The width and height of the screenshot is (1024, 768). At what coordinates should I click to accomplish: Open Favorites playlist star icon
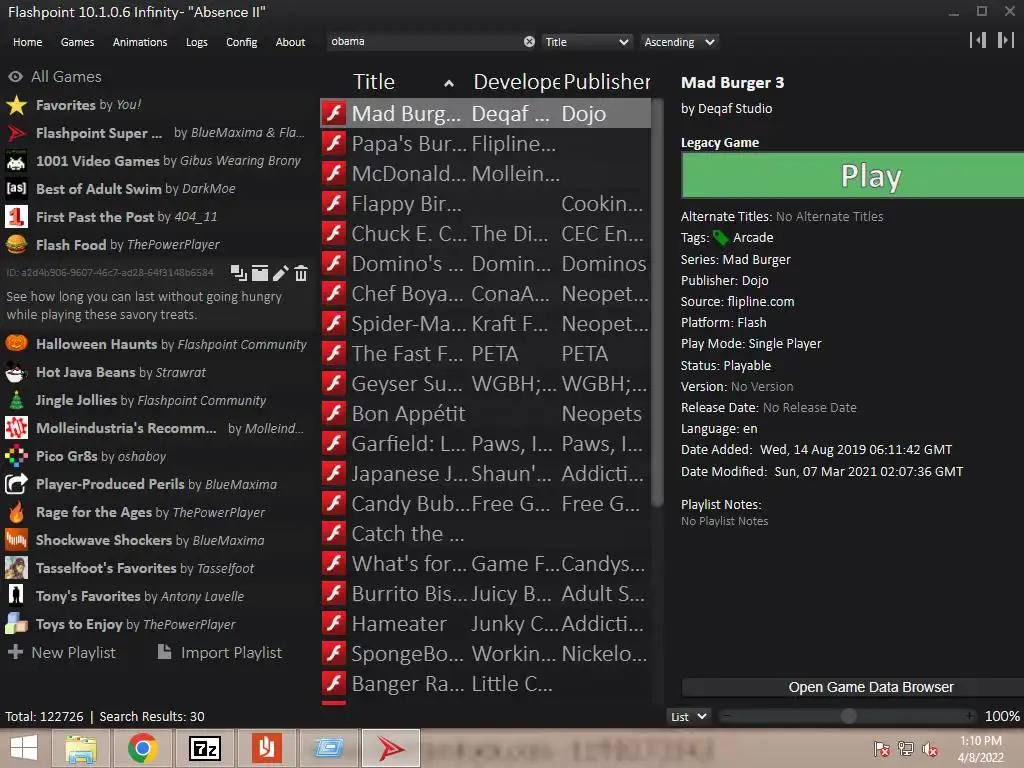[16, 105]
